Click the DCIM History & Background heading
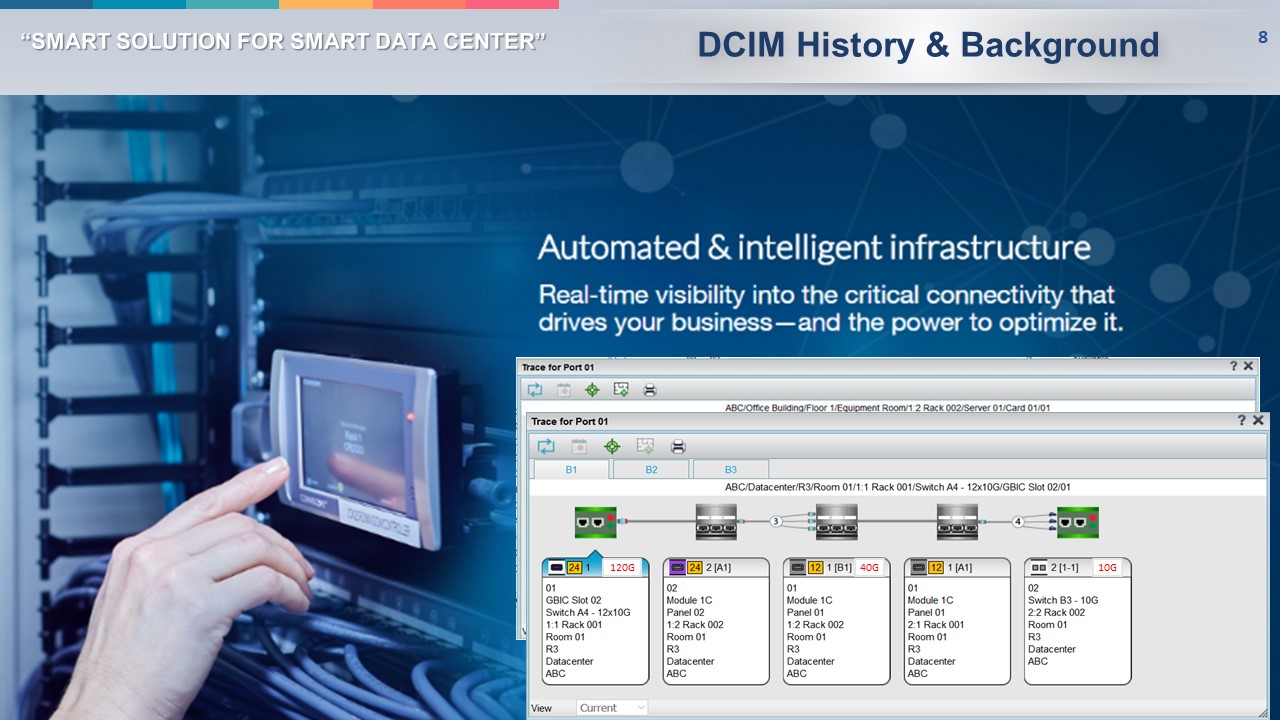Viewport: 1280px width, 720px height. (928, 44)
